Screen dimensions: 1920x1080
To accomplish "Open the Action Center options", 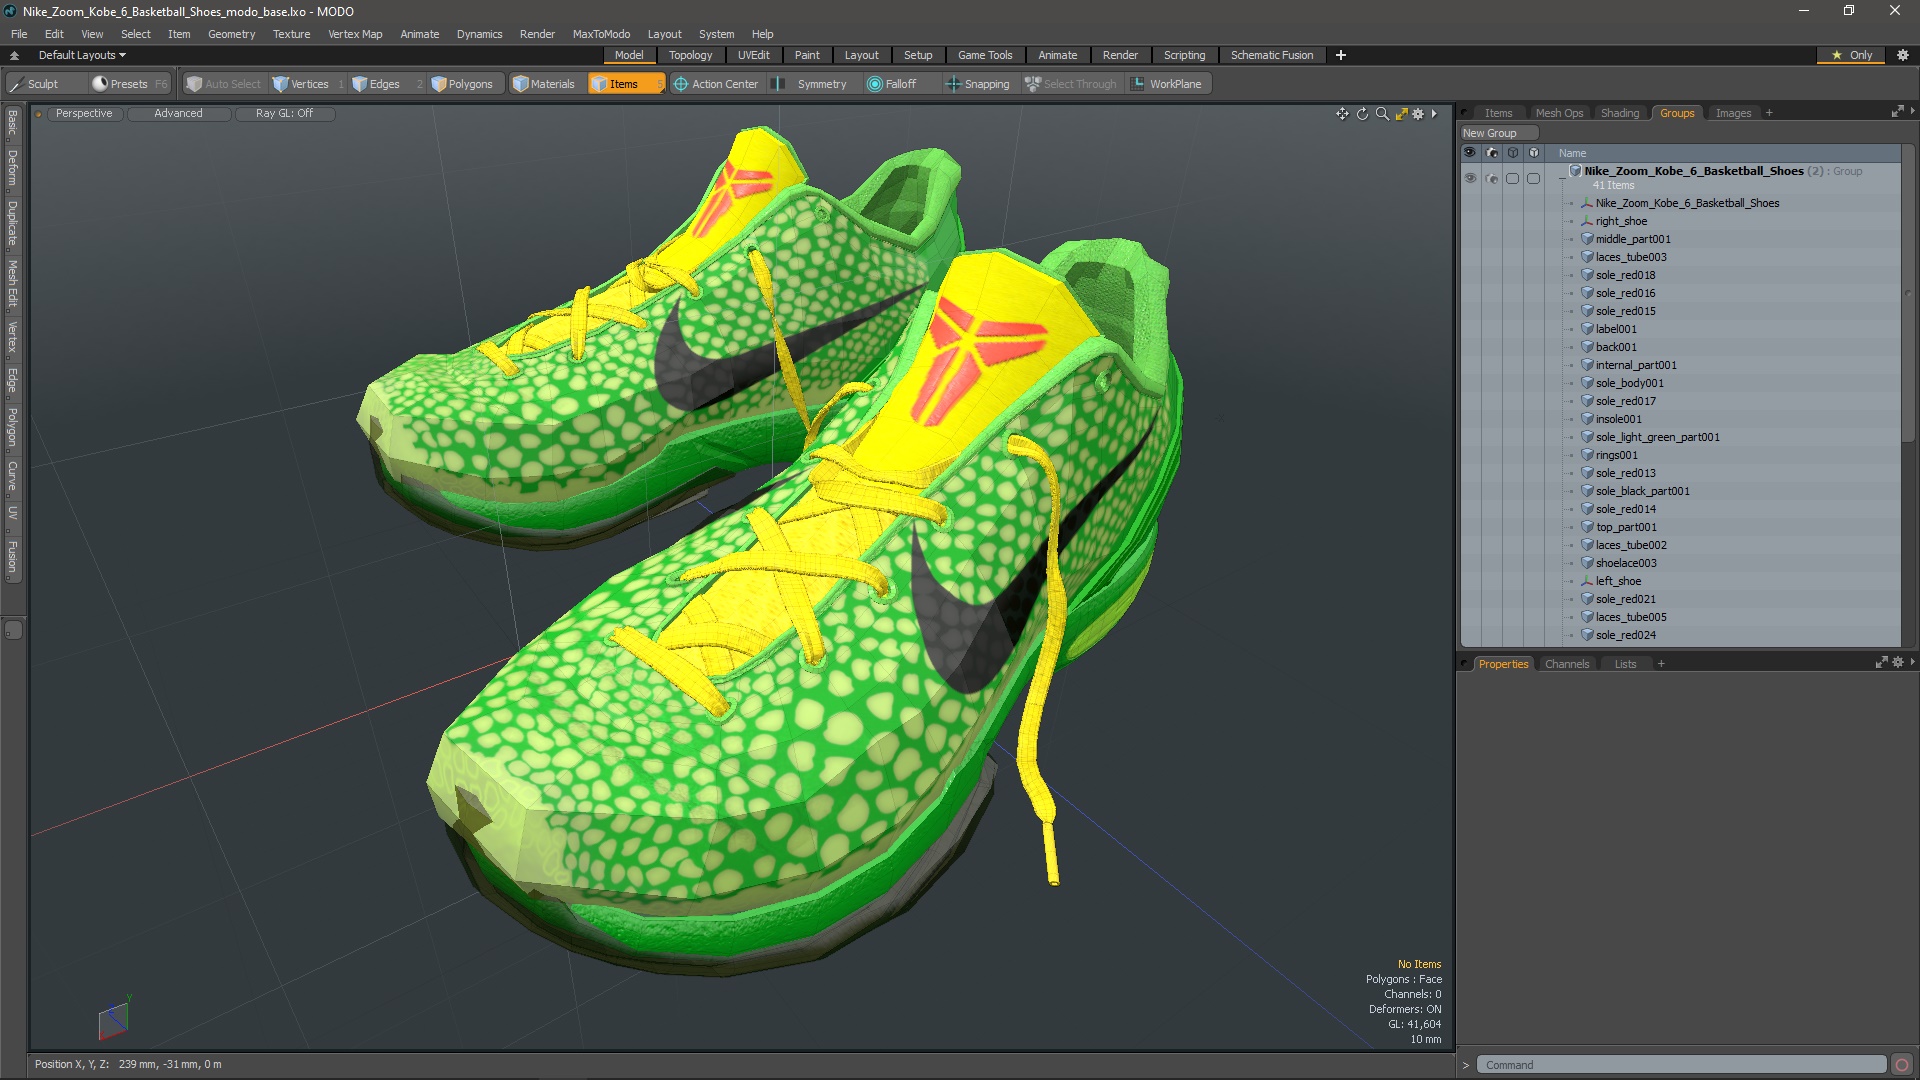I will point(716,84).
